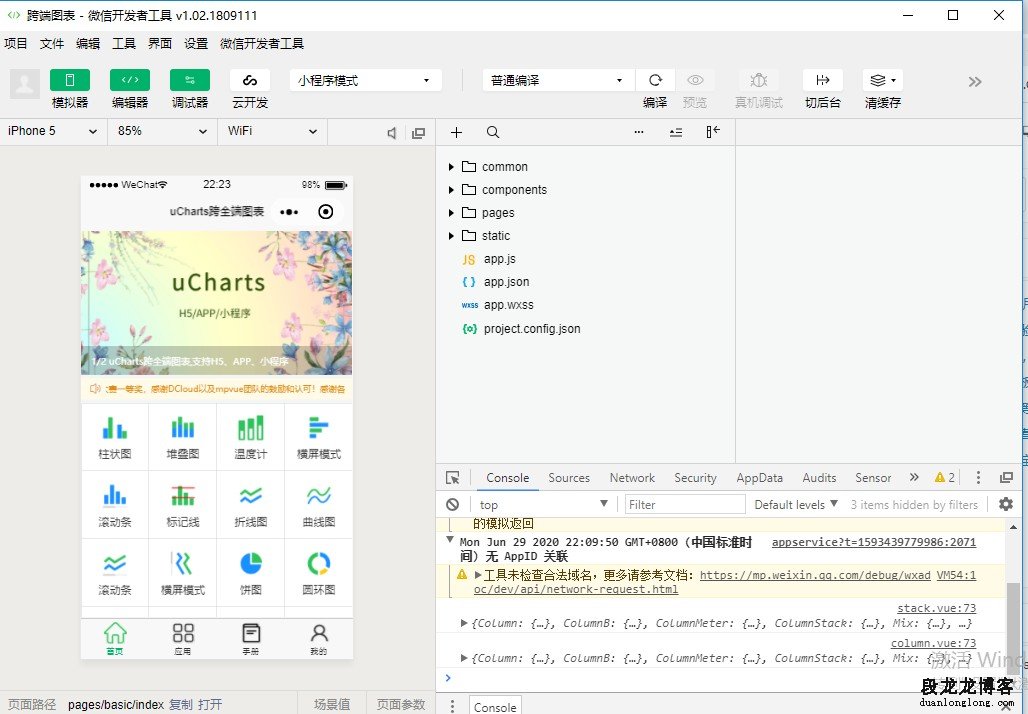1028x714 pixels.
Task: Detach the simulator into separate window
Action: tap(418, 133)
